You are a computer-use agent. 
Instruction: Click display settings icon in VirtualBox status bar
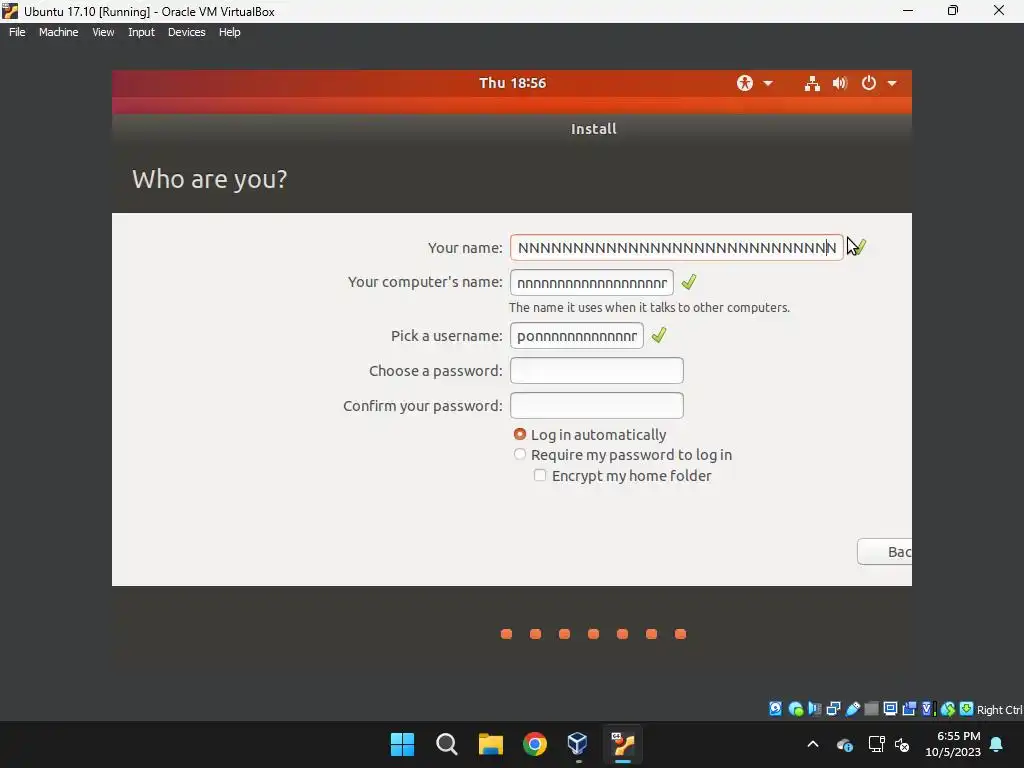890,709
